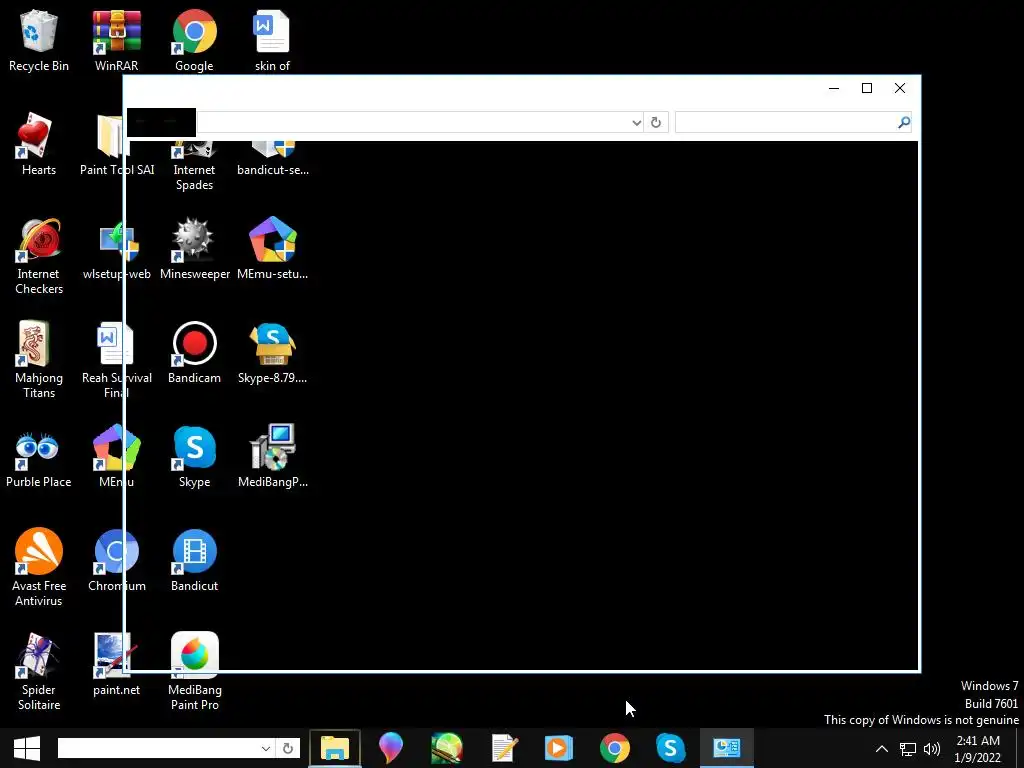Open Skype from the taskbar
The height and width of the screenshot is (768, 1024).
point(670,748)
